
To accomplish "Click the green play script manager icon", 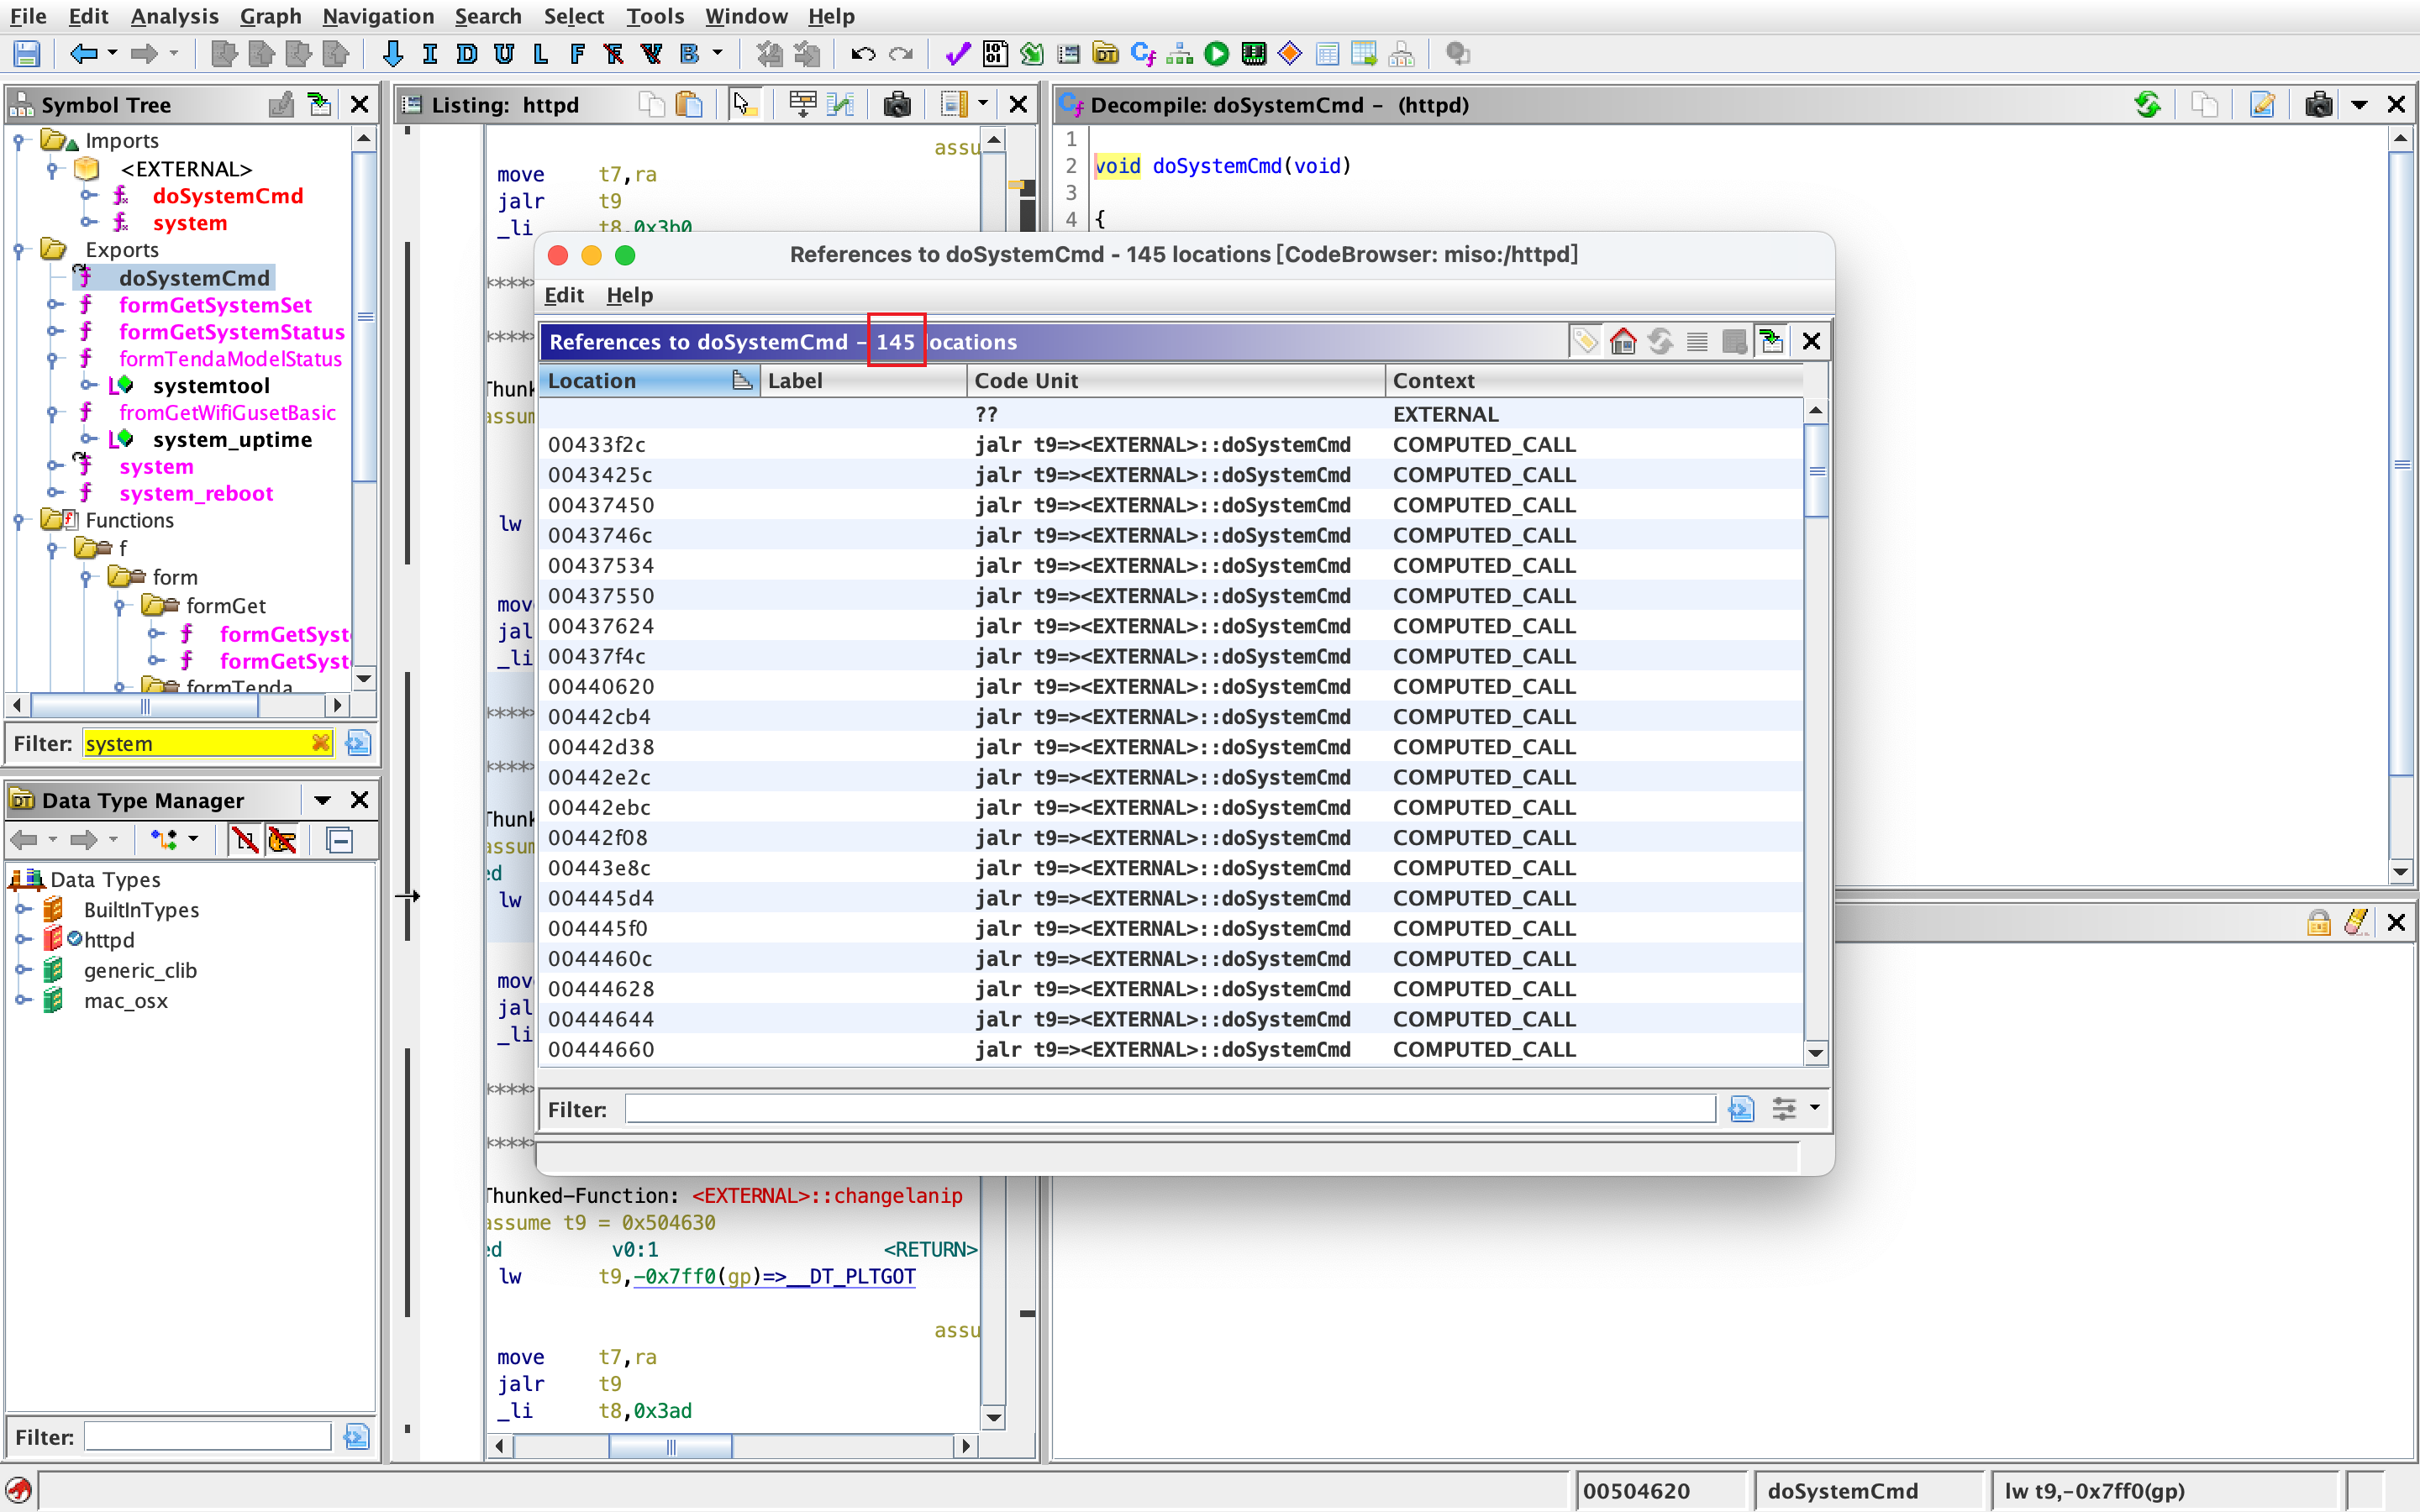I will pos(1216,54).
